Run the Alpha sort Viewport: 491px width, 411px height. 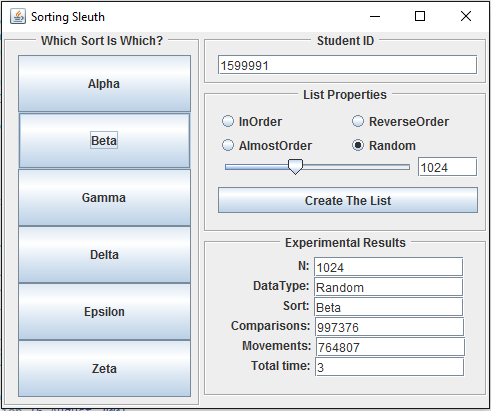click(104, 83)
